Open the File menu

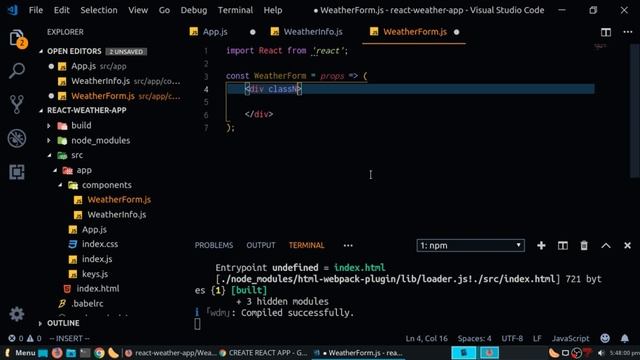pos(36,10)
